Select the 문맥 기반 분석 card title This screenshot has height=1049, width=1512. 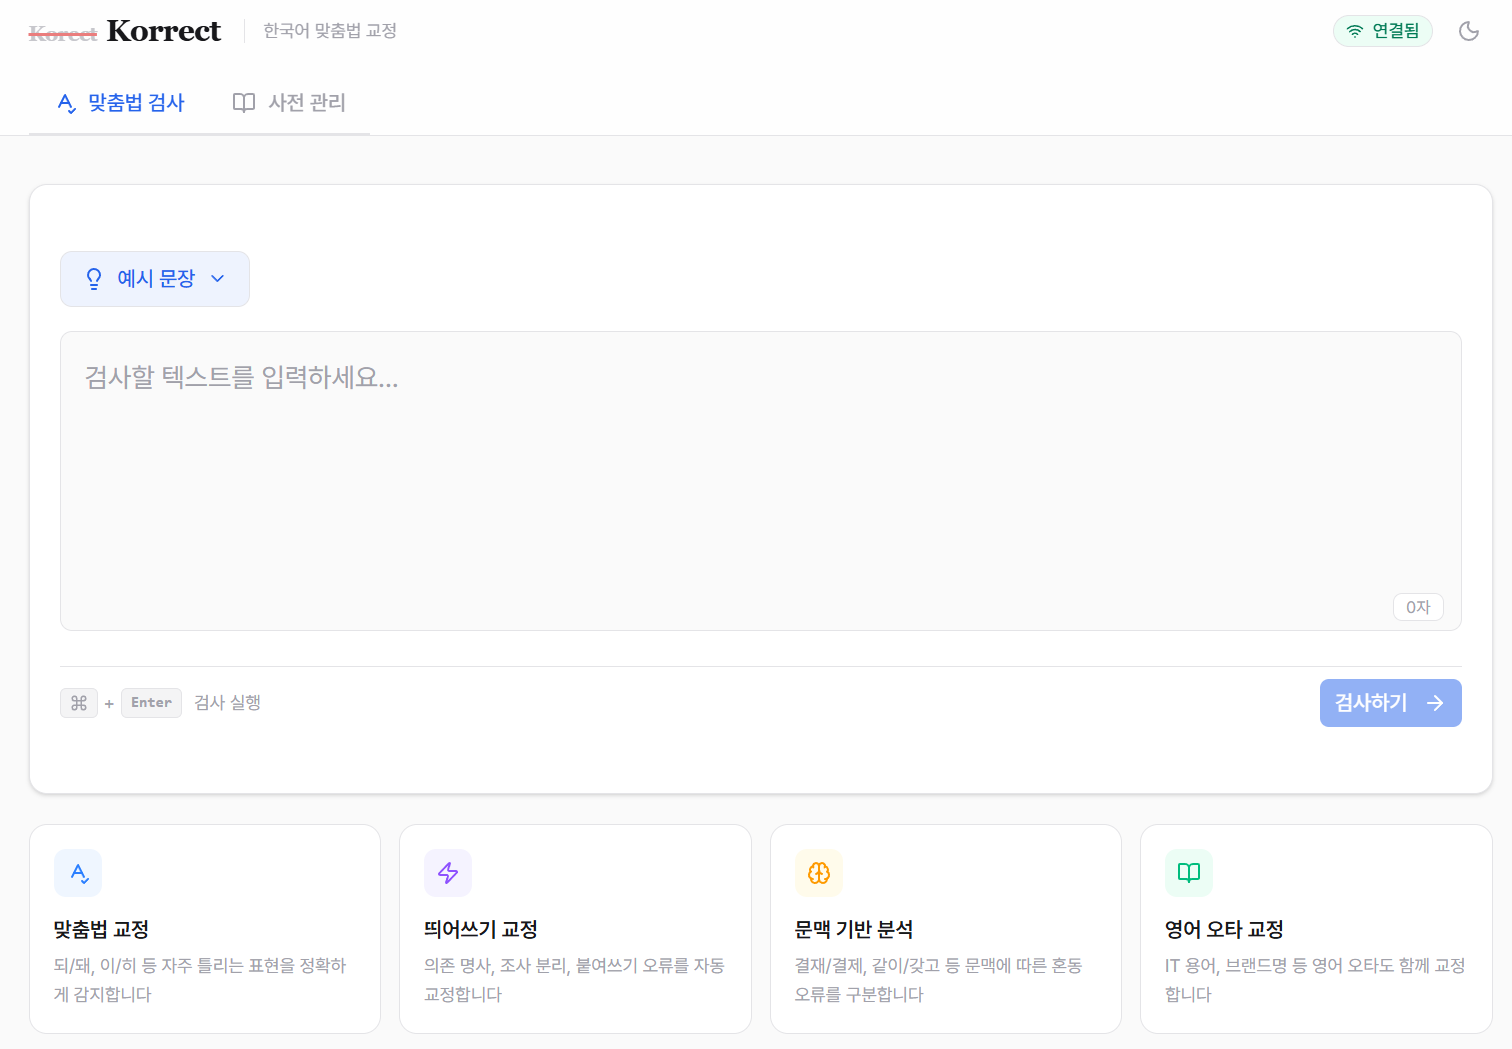(x=853, y=929)
